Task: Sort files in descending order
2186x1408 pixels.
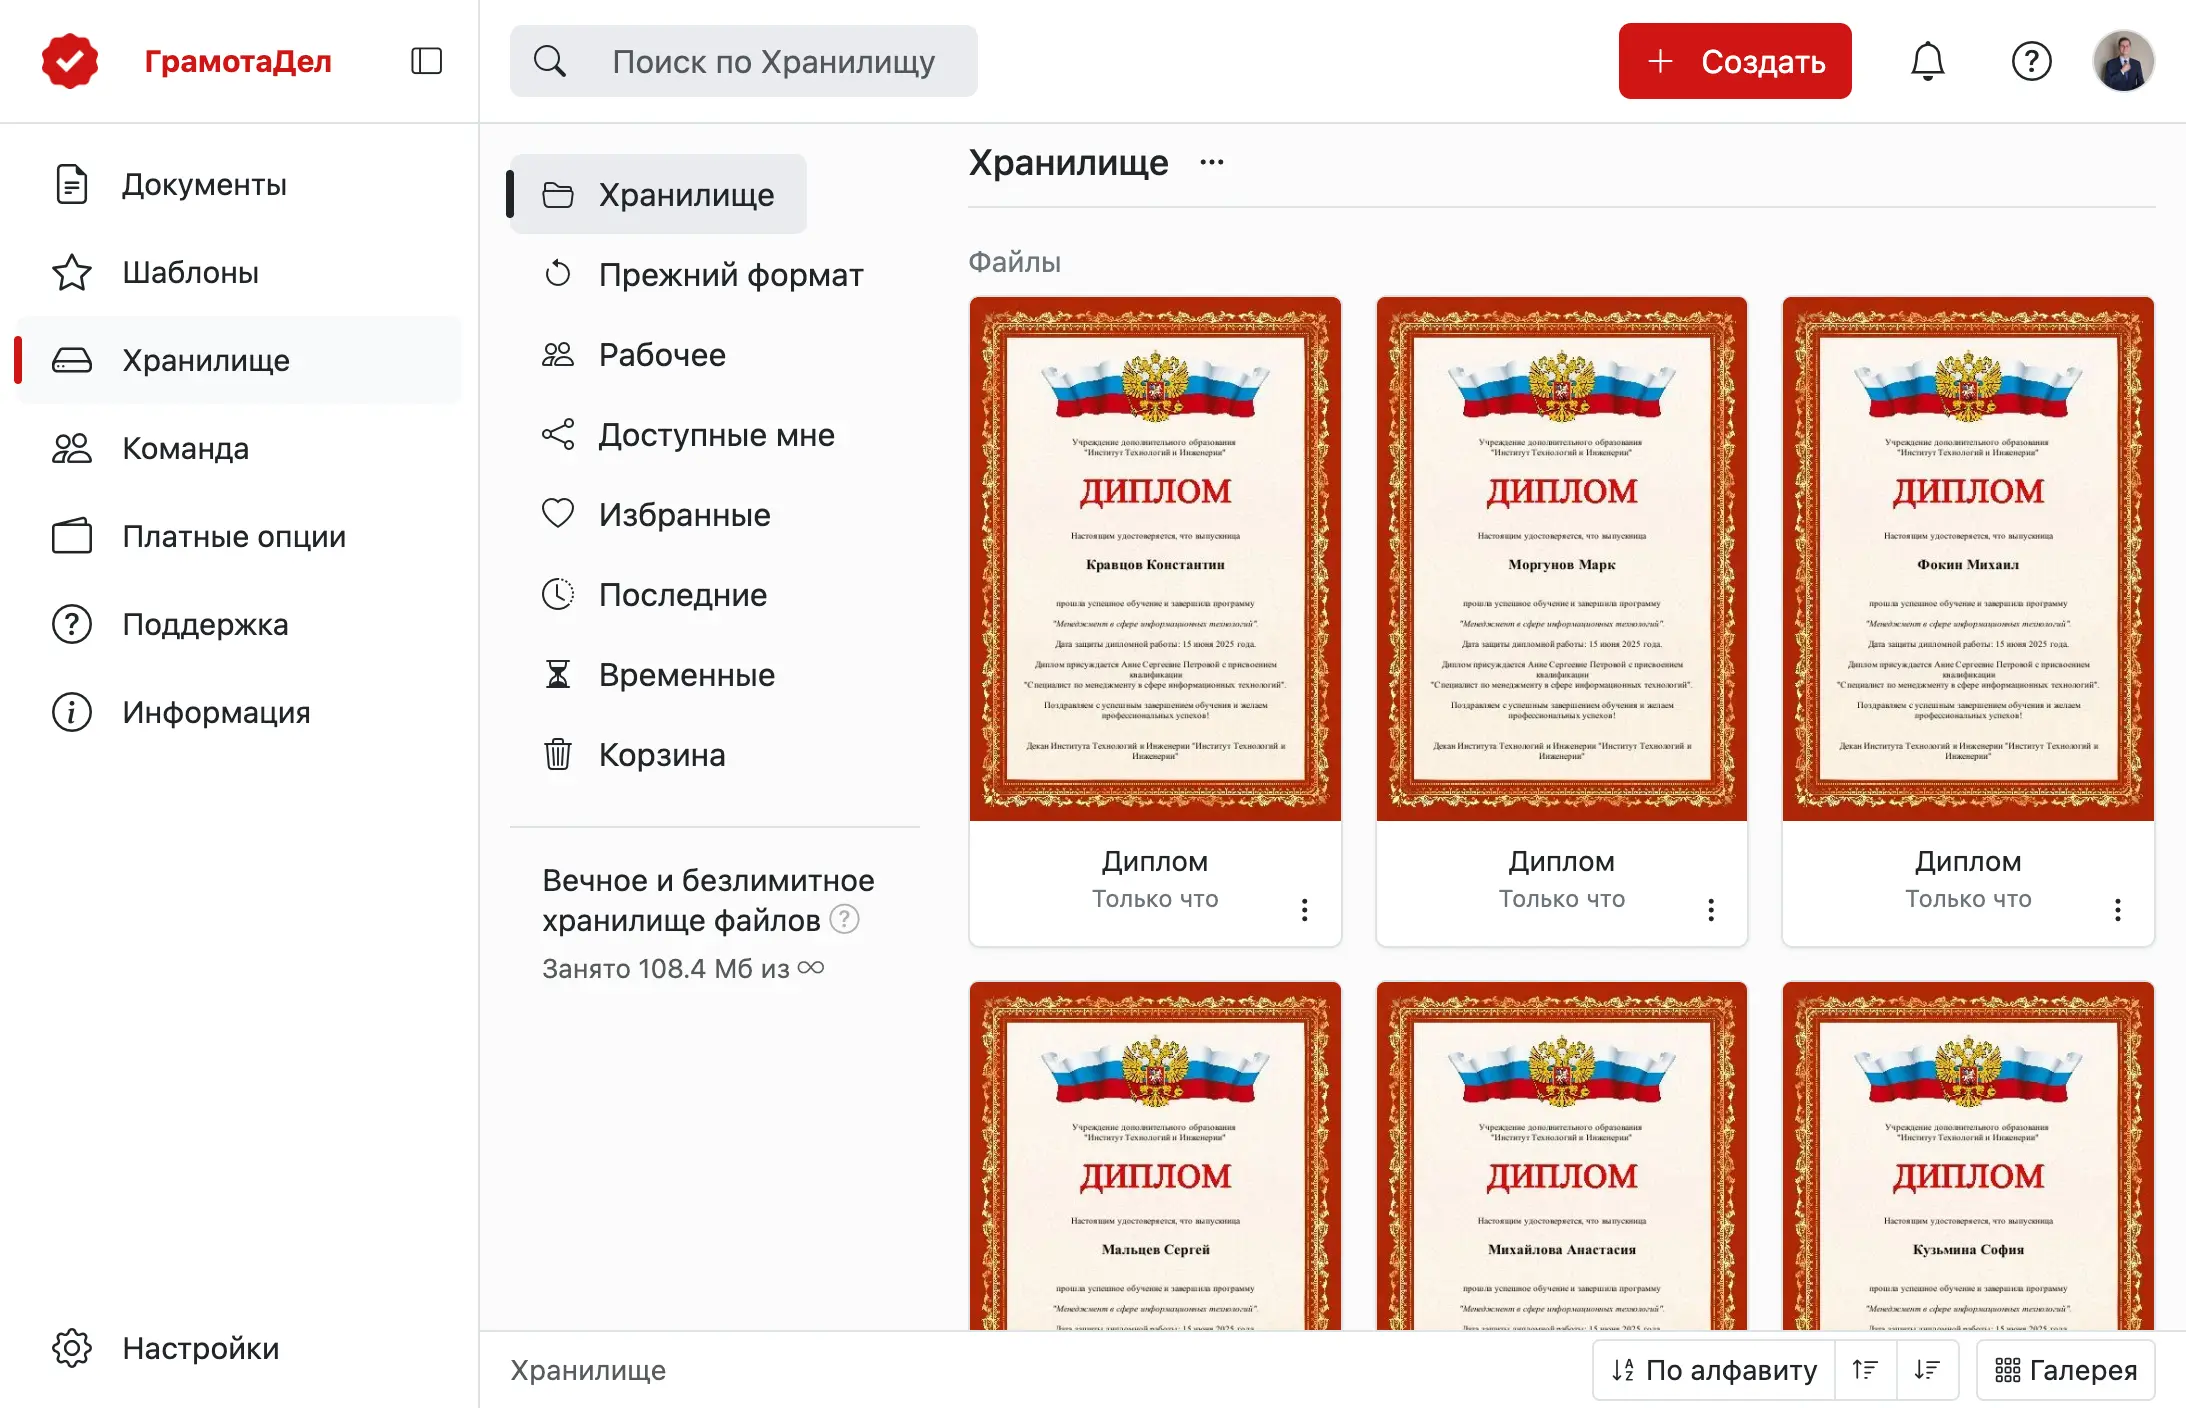Action: point(1927,1370)
